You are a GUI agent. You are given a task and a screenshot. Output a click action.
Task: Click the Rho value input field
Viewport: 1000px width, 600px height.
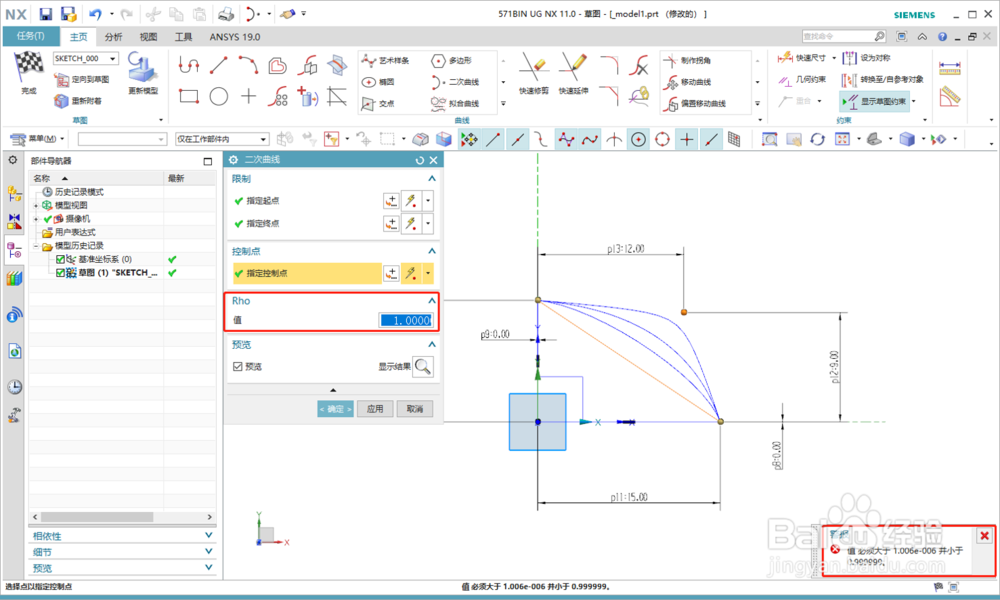tap(406, 320)
